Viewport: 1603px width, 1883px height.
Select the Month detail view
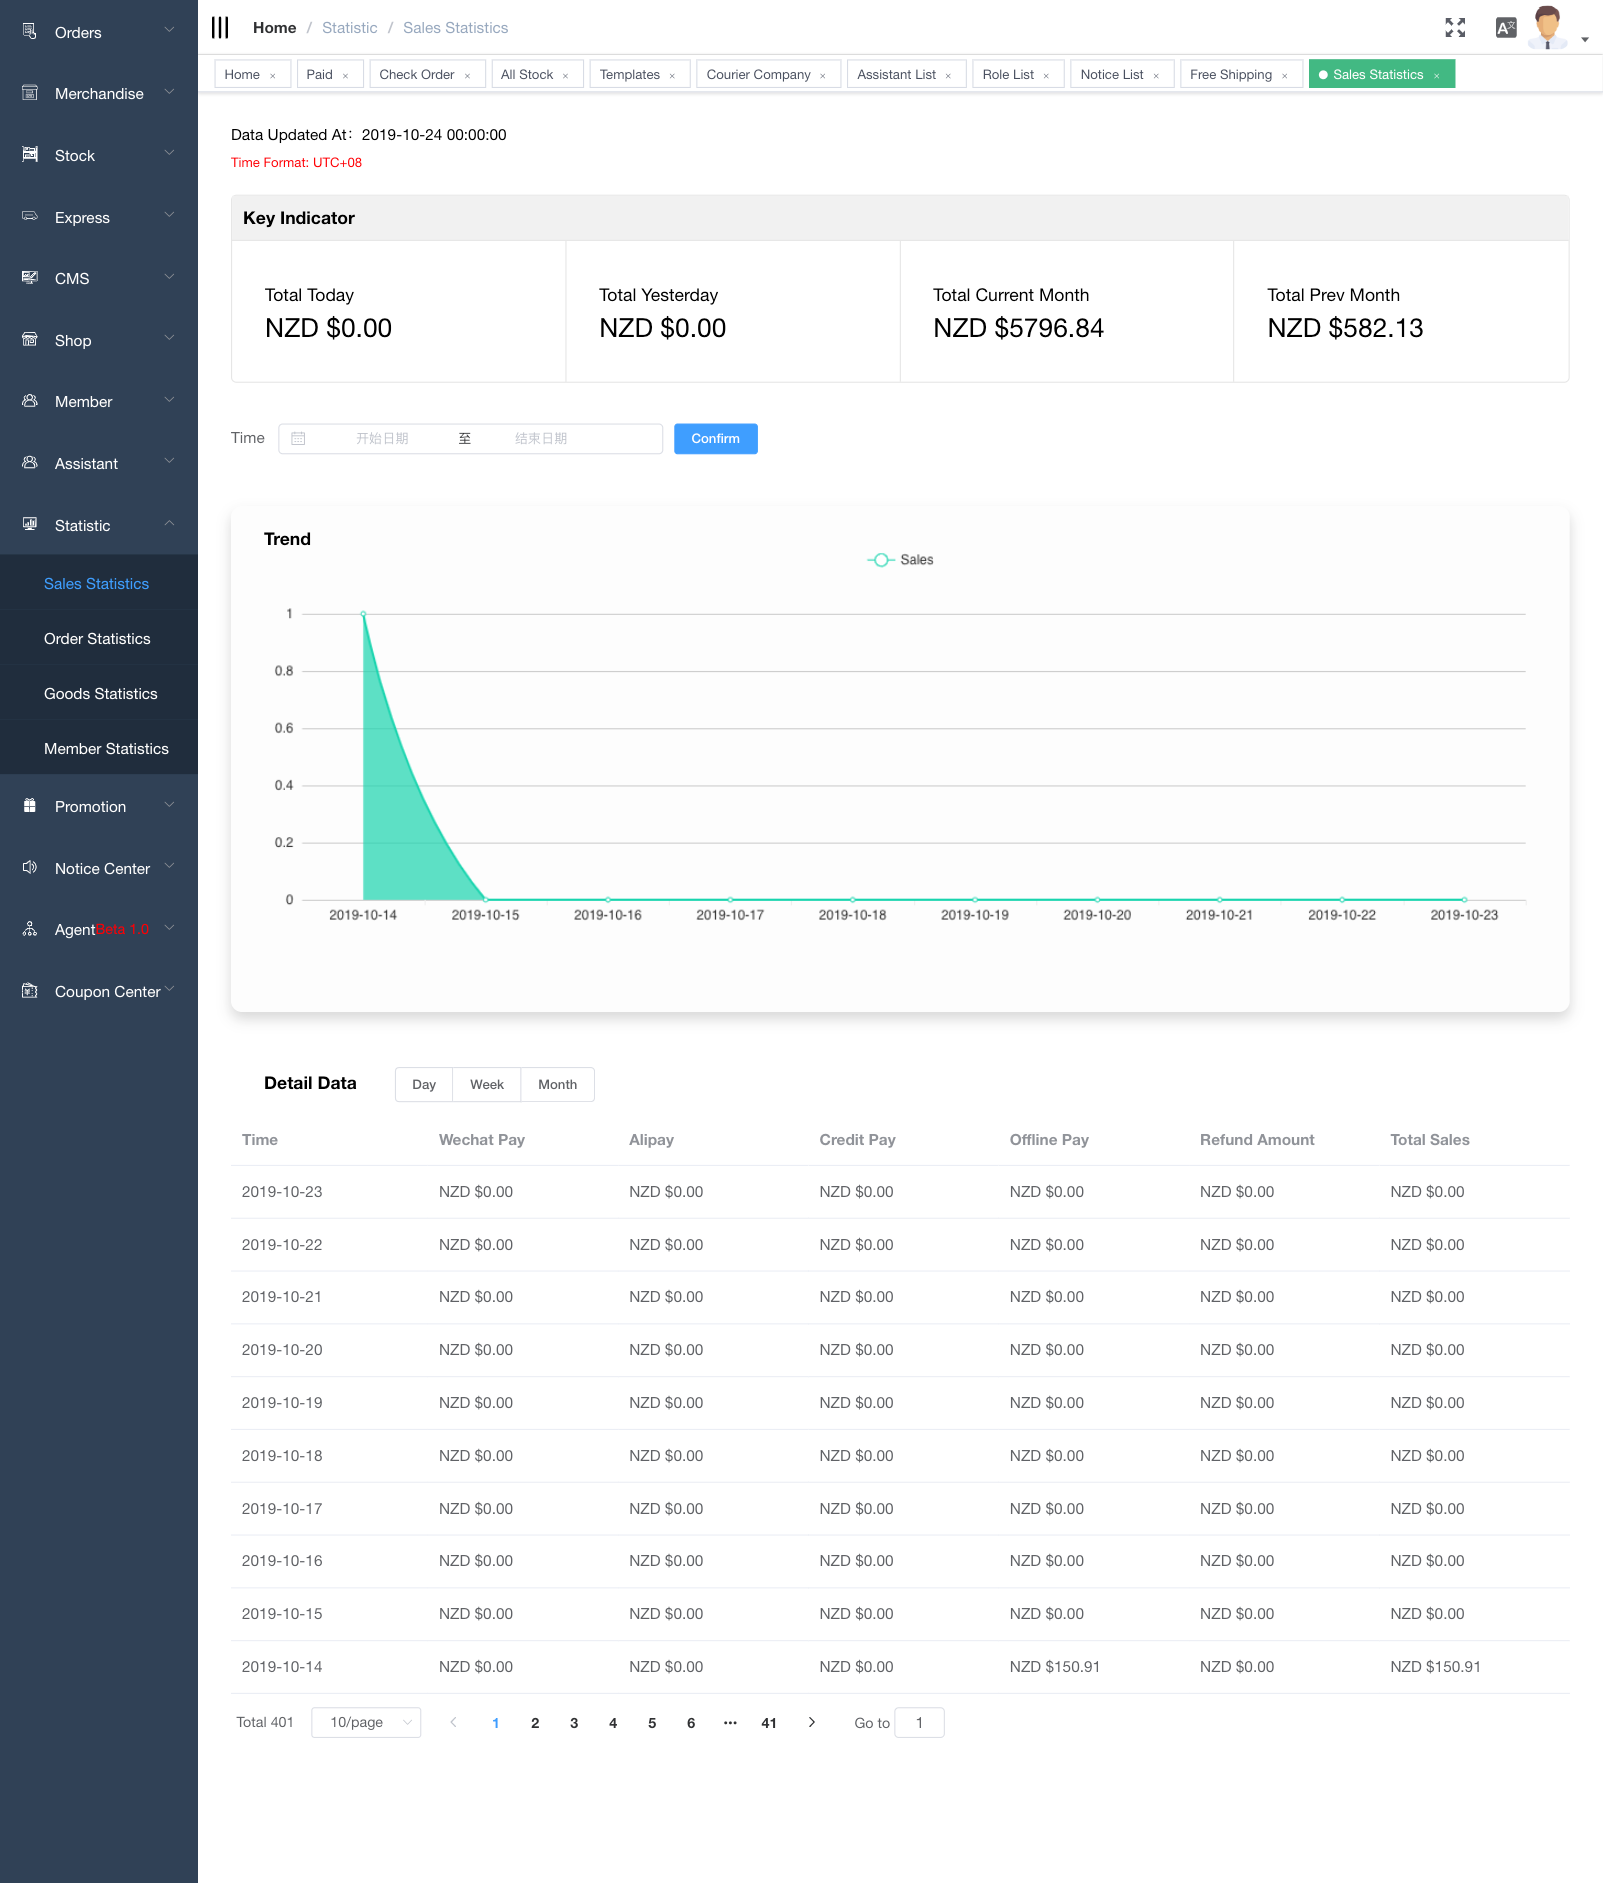[558, 1085]
